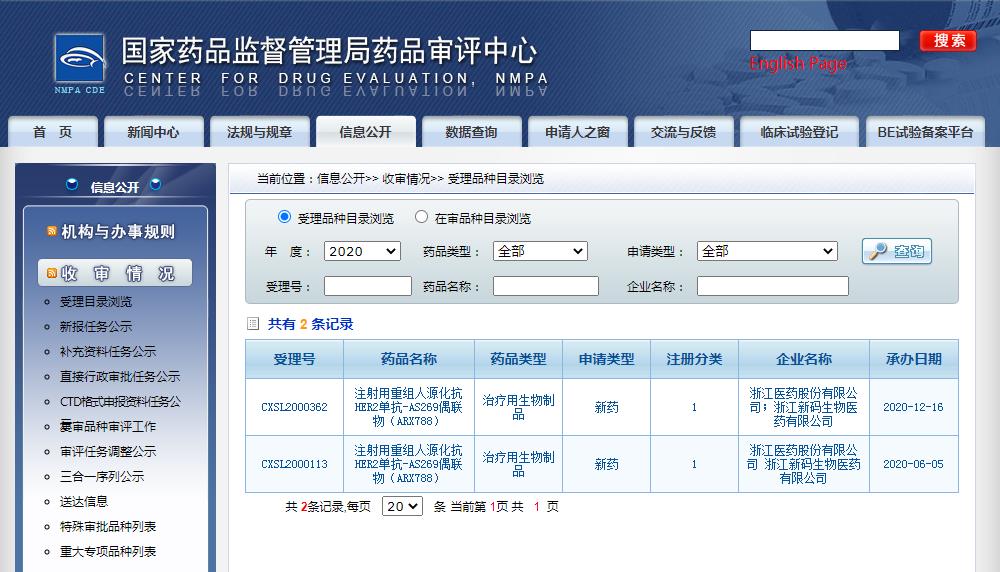The image size is (1000, 572).
Task: Change the per-page count dropdown showing 20
Action: tap(402, 506)
